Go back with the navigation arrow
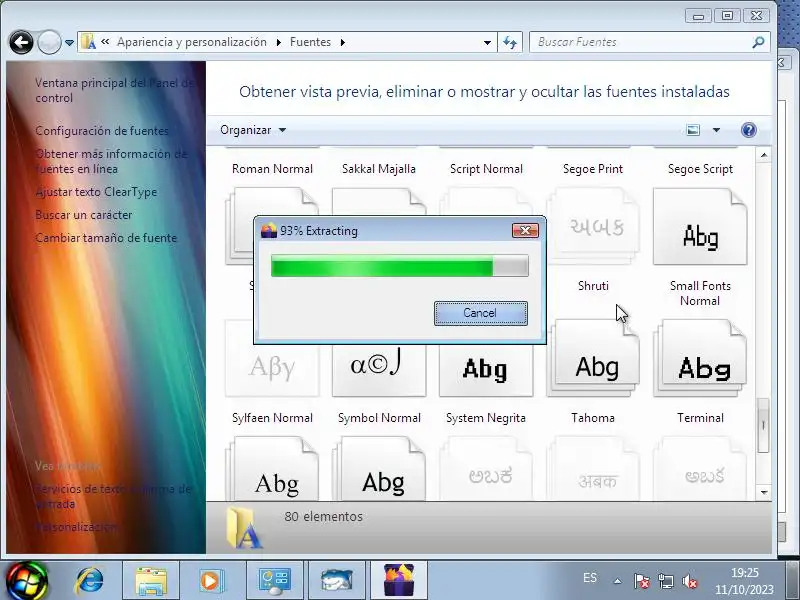This screenshot has height=600, width=800. [21, 42]
